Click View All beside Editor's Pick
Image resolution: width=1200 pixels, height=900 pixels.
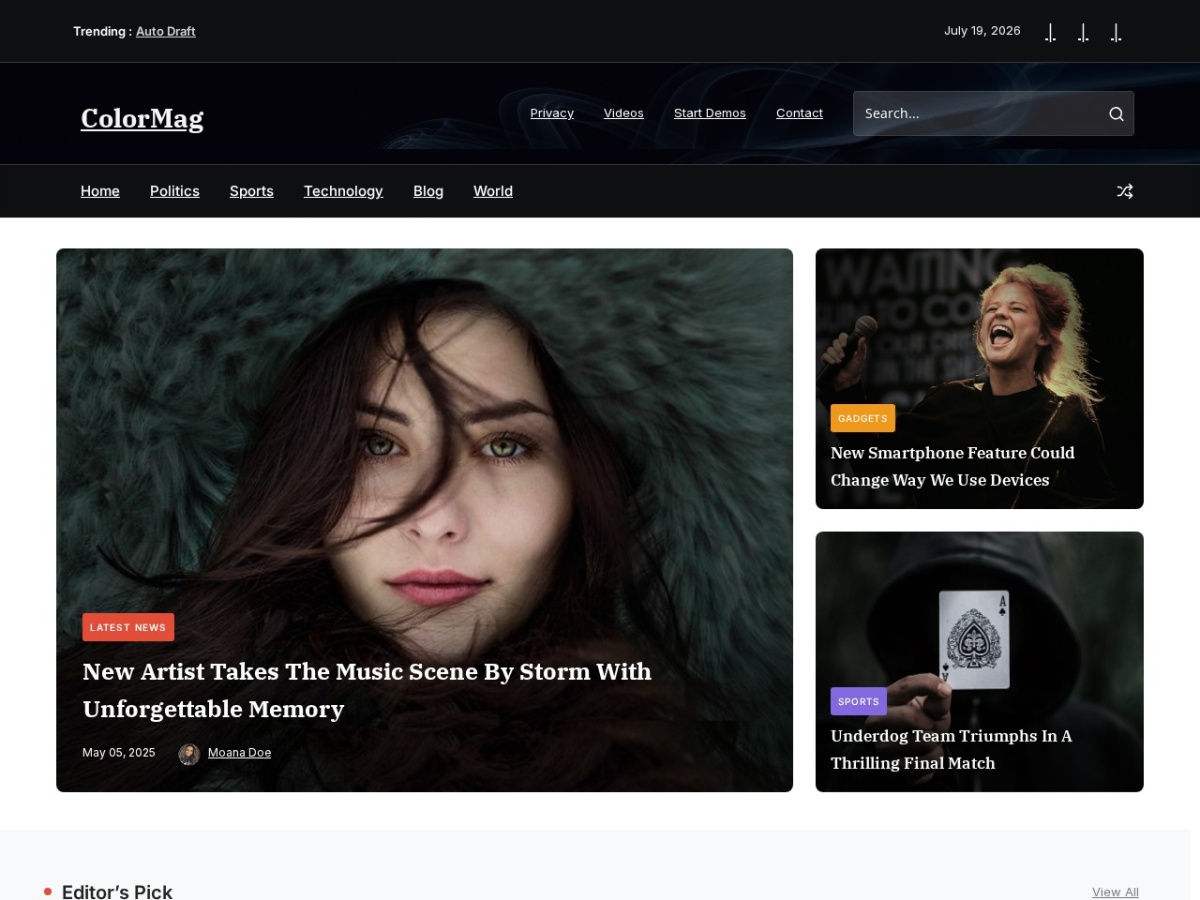(x=1115, y=892)
